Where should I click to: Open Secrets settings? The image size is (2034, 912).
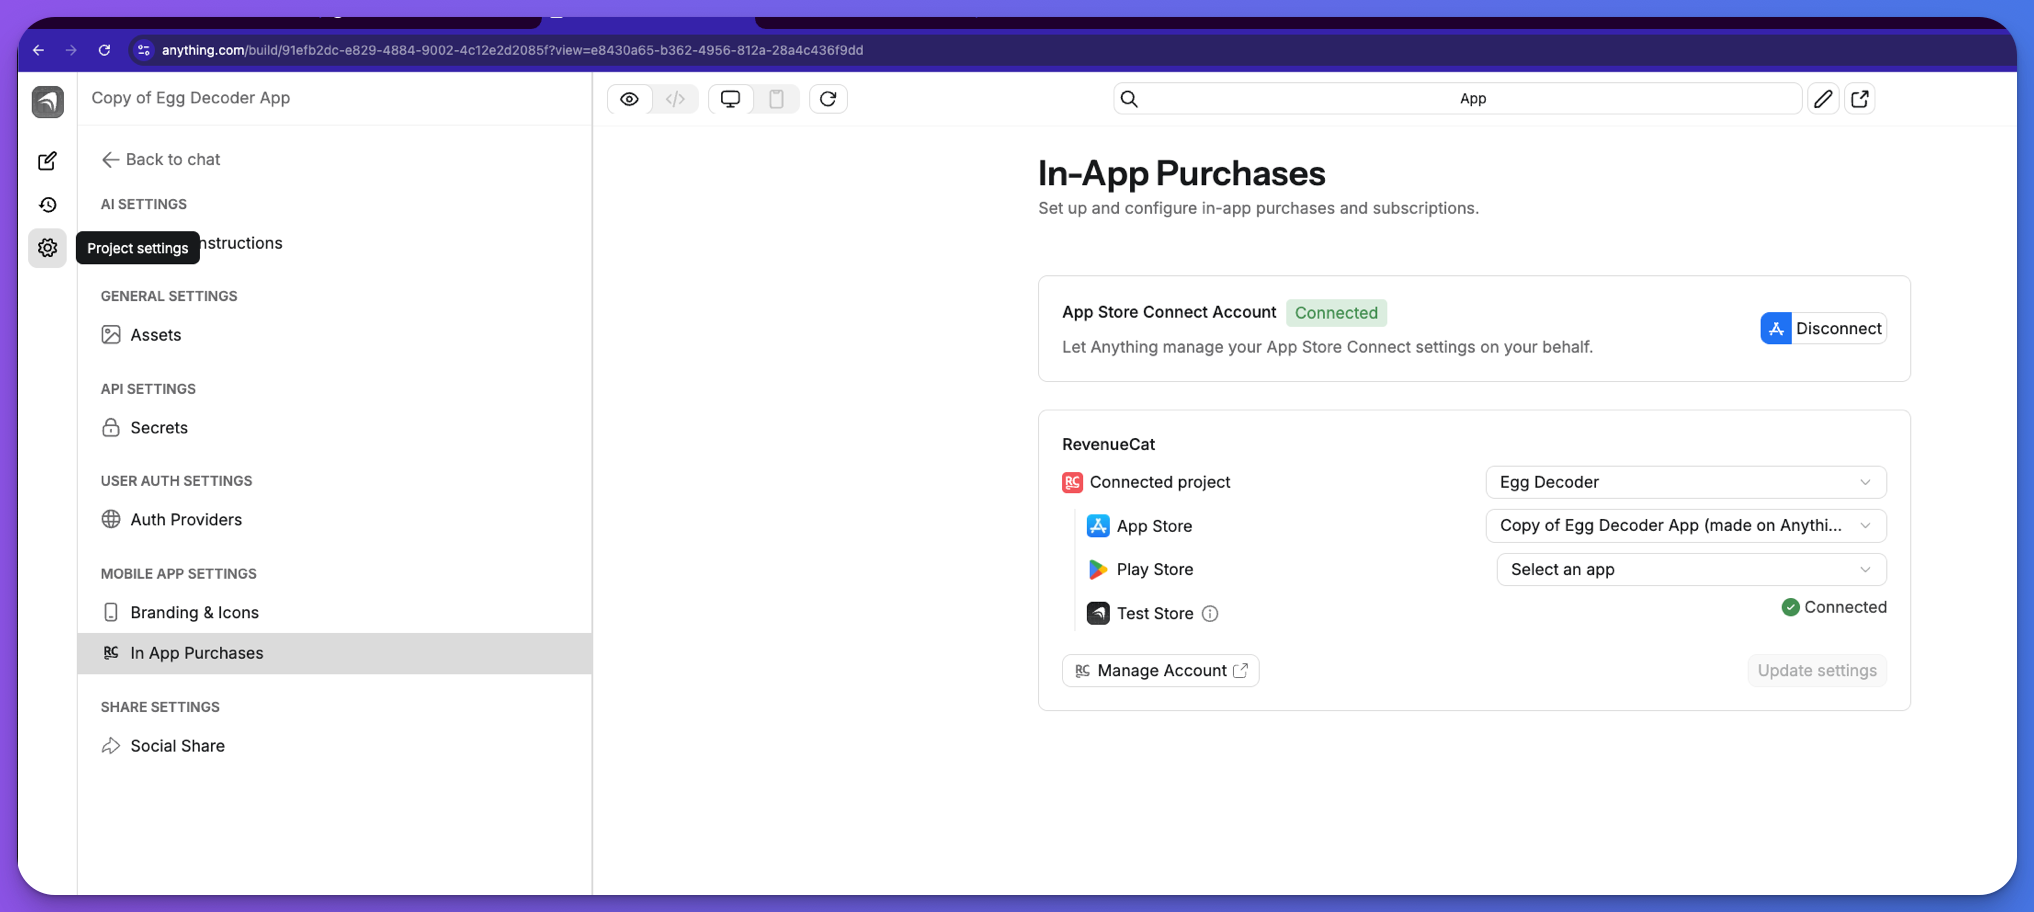click(334, 428)
